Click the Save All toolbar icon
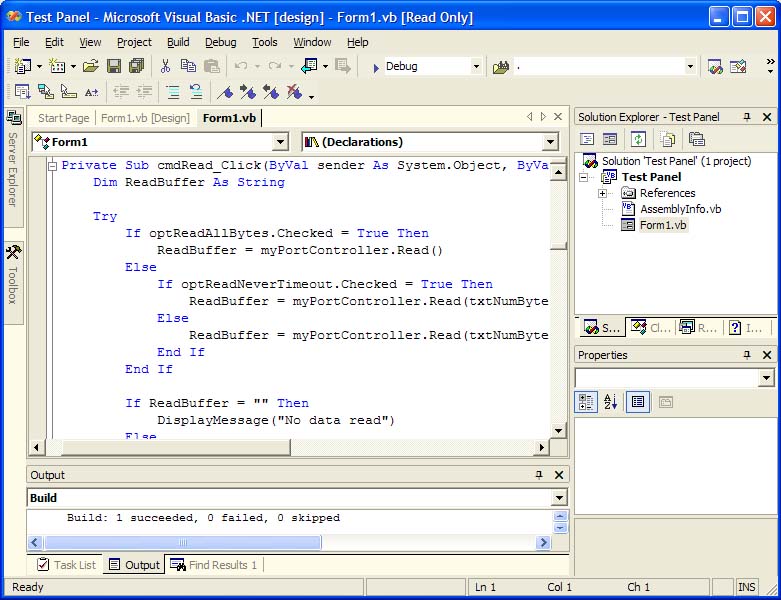781x600 pixels. [x=136, y=66]
